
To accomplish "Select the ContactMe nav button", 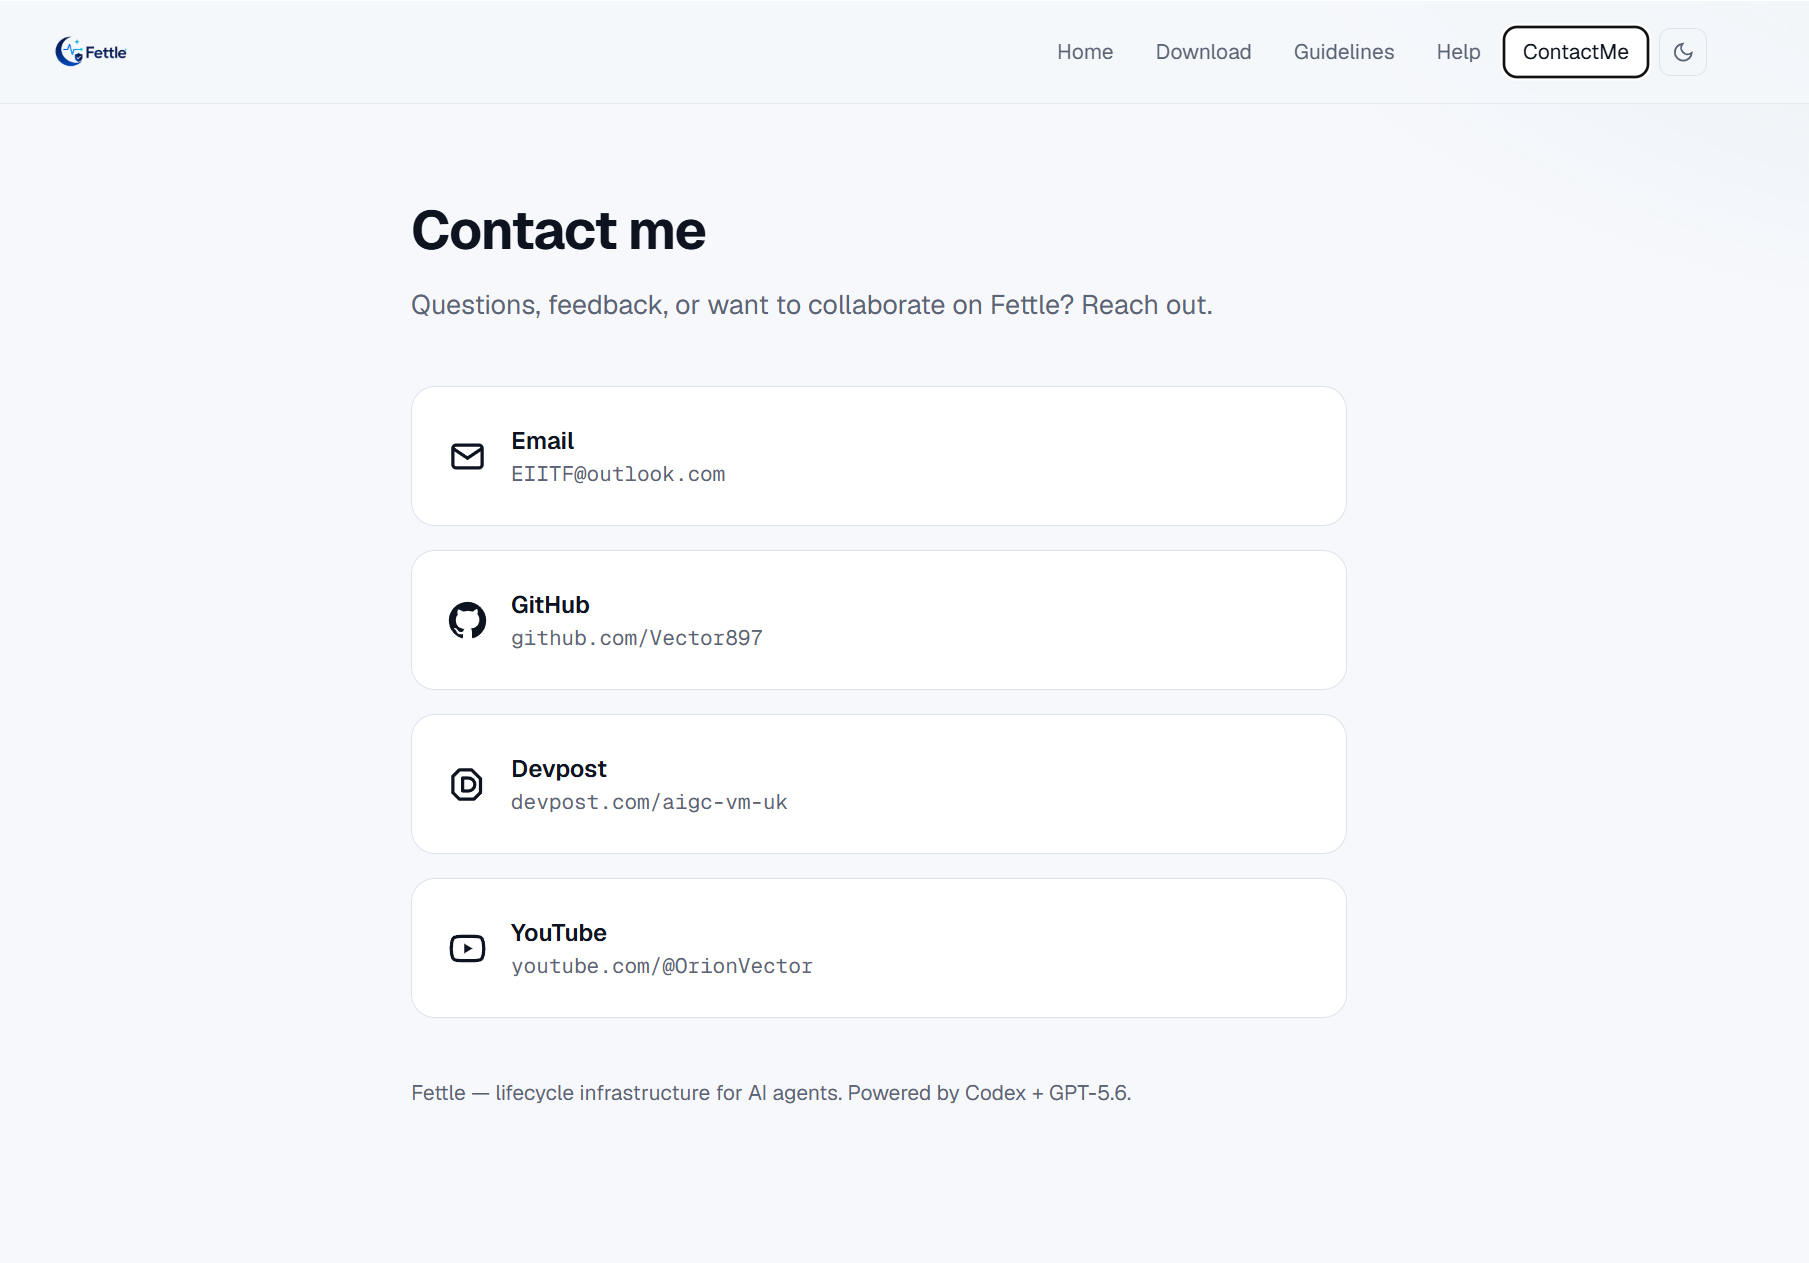I will [1575, 52].
